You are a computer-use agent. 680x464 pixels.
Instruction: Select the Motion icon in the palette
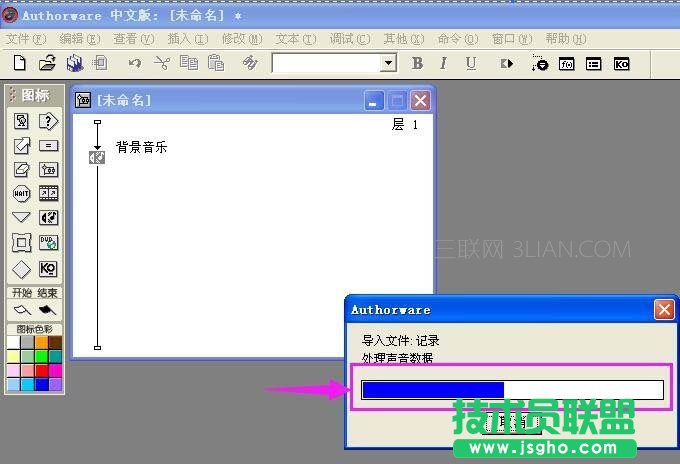pyautogui.click(x=21, y=146)
